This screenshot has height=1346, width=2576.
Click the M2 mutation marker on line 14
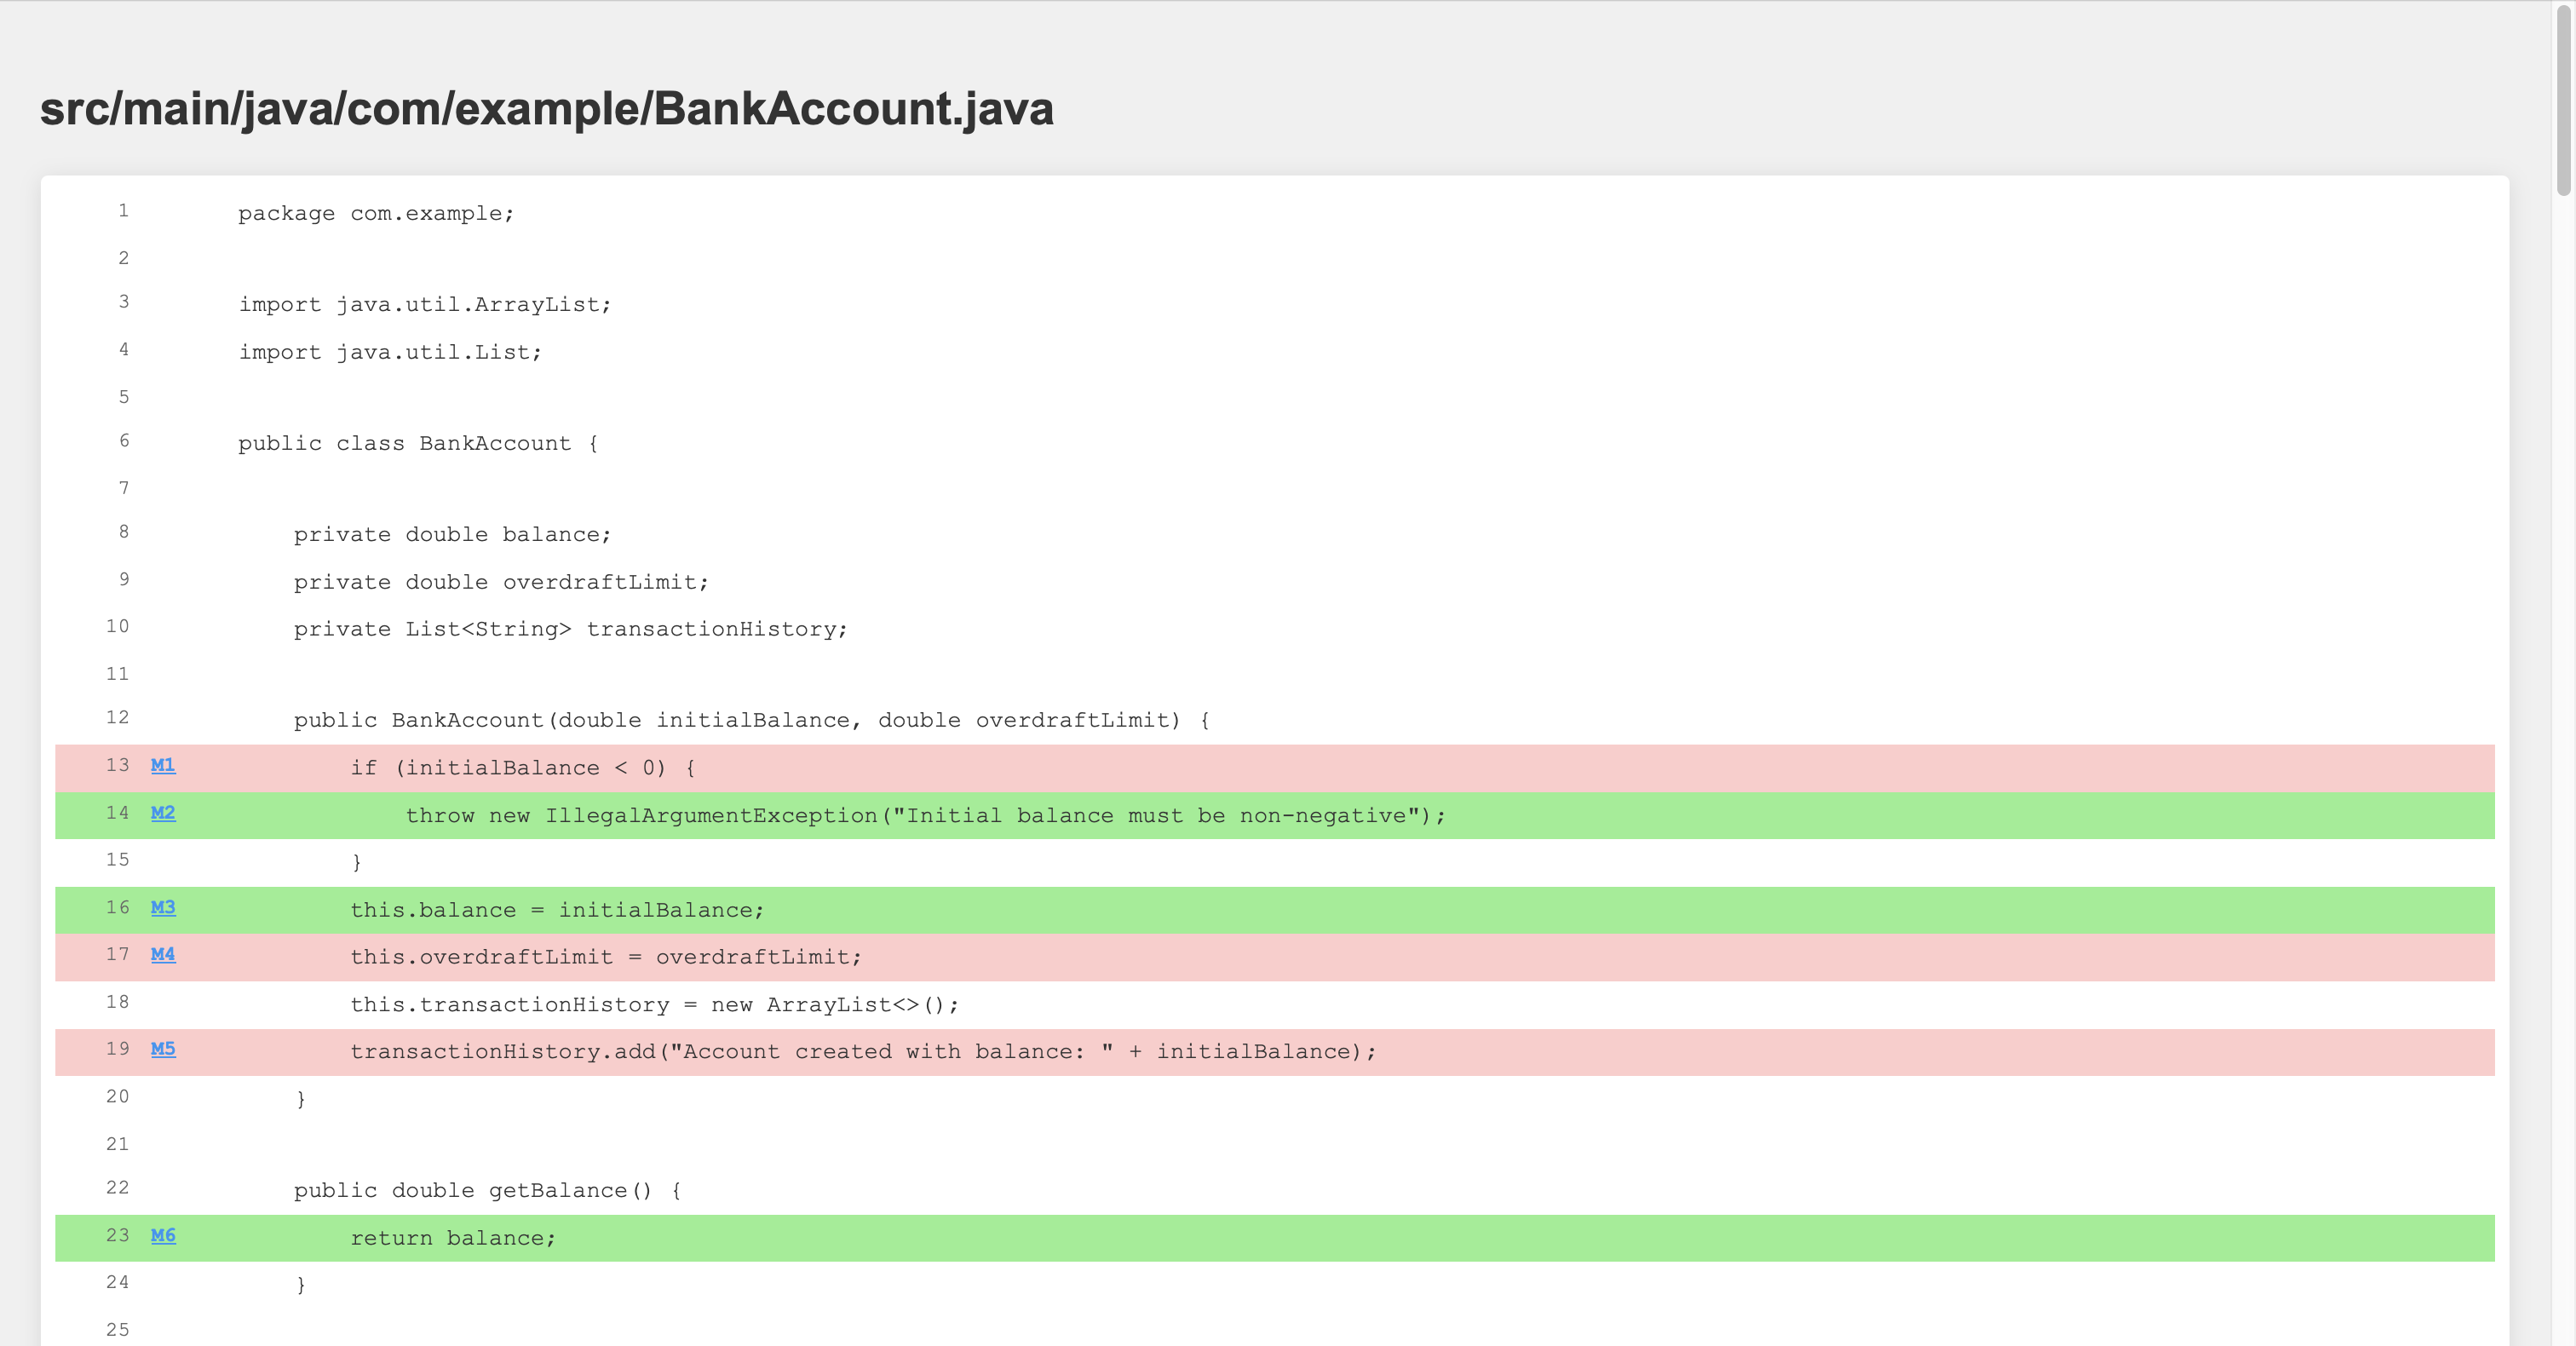pos(164,813)
